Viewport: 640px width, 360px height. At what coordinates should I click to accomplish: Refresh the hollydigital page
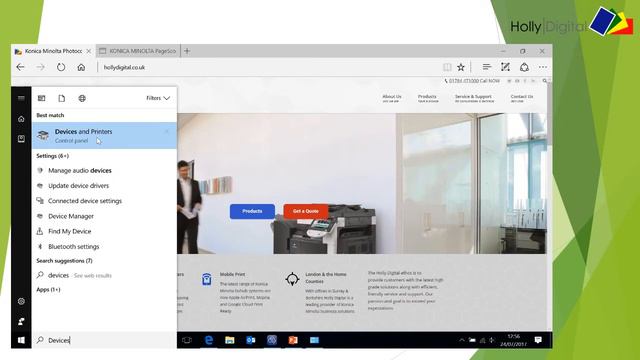coord(61,67)
